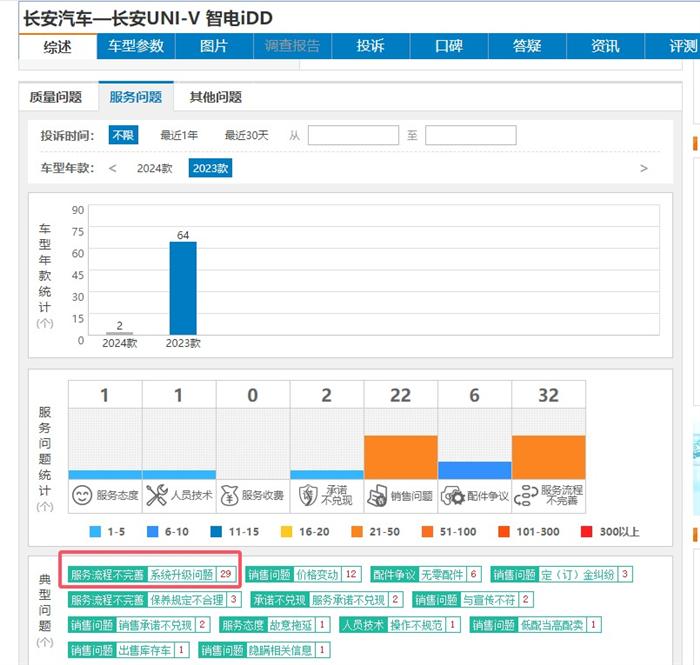
Task: Select the 2024款 model year filter
Action: point(154,168)
